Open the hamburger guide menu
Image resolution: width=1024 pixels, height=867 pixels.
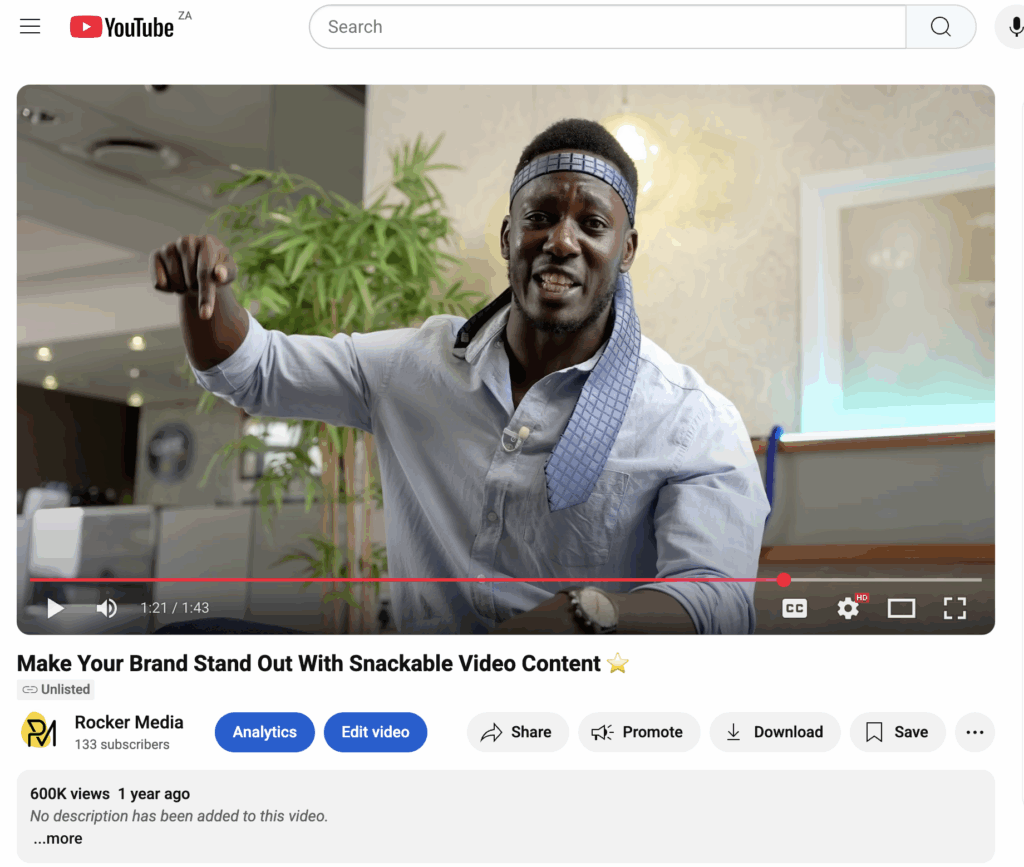[x=30, y=27]
